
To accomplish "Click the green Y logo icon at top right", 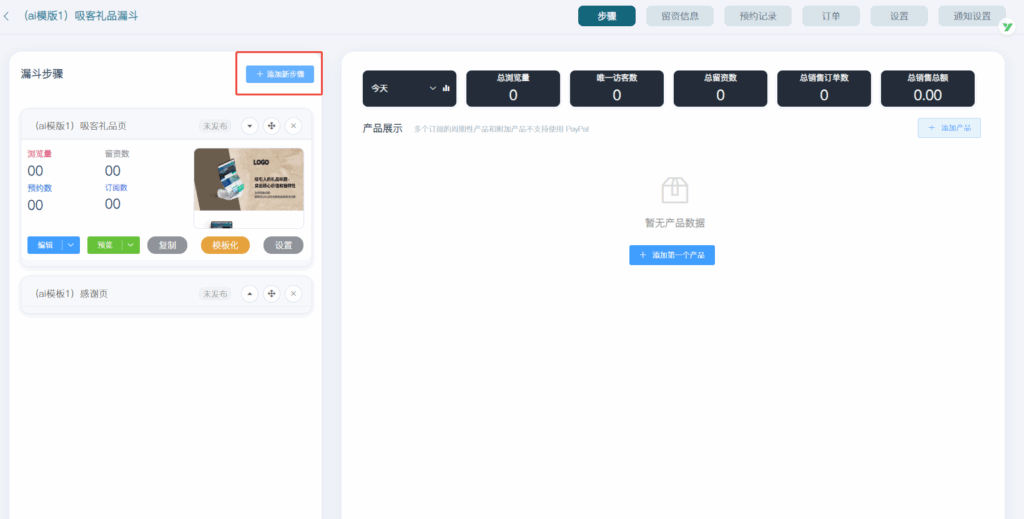I will [1007, 27].
